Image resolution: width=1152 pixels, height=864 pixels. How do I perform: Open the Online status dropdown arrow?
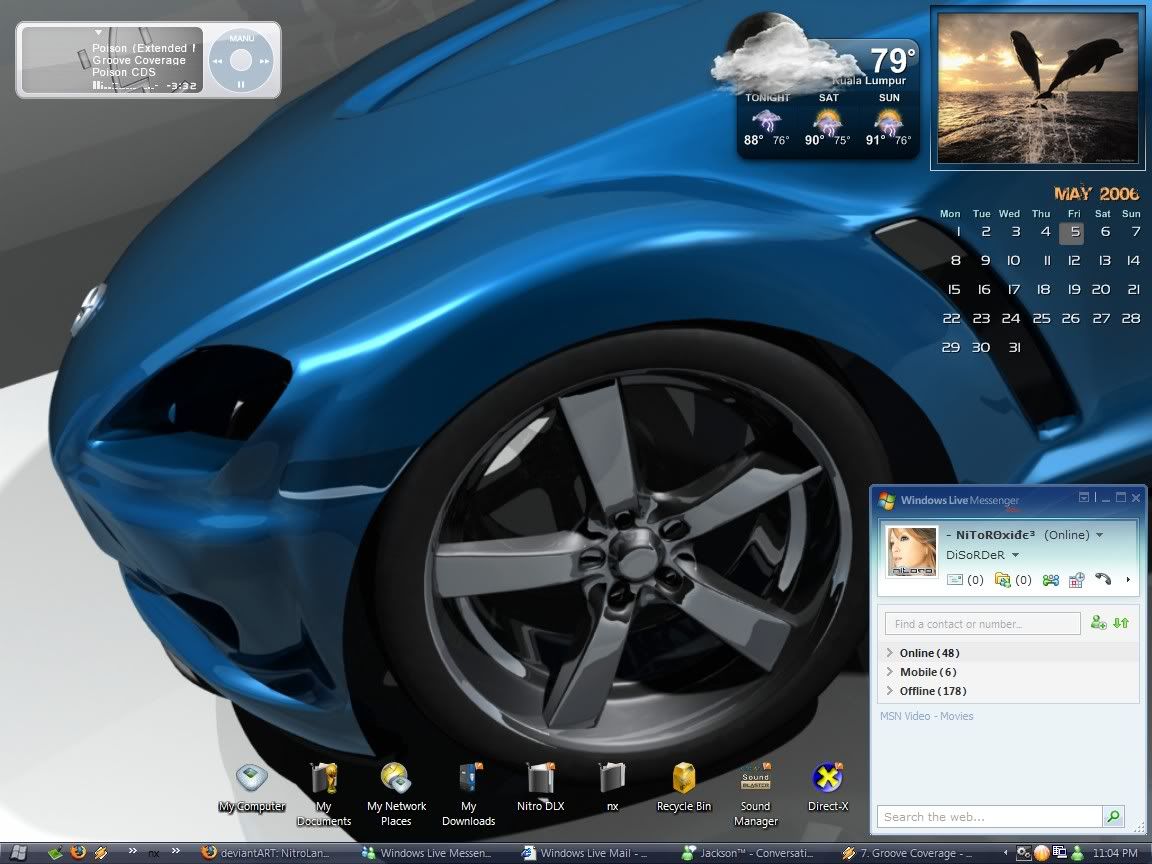click(1100, 535)
